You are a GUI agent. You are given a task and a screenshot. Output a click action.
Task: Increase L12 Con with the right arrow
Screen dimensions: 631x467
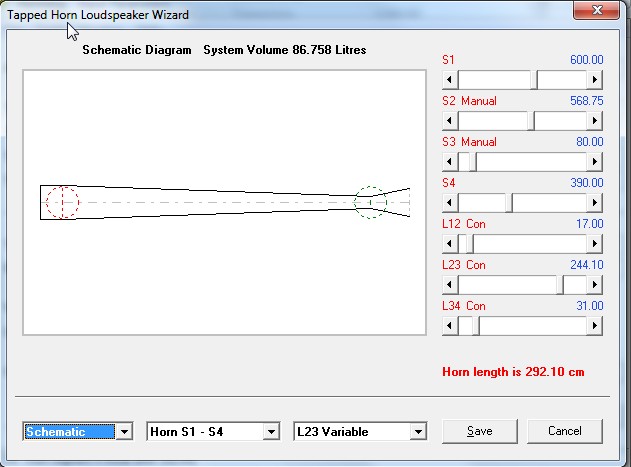click(594, 244)
